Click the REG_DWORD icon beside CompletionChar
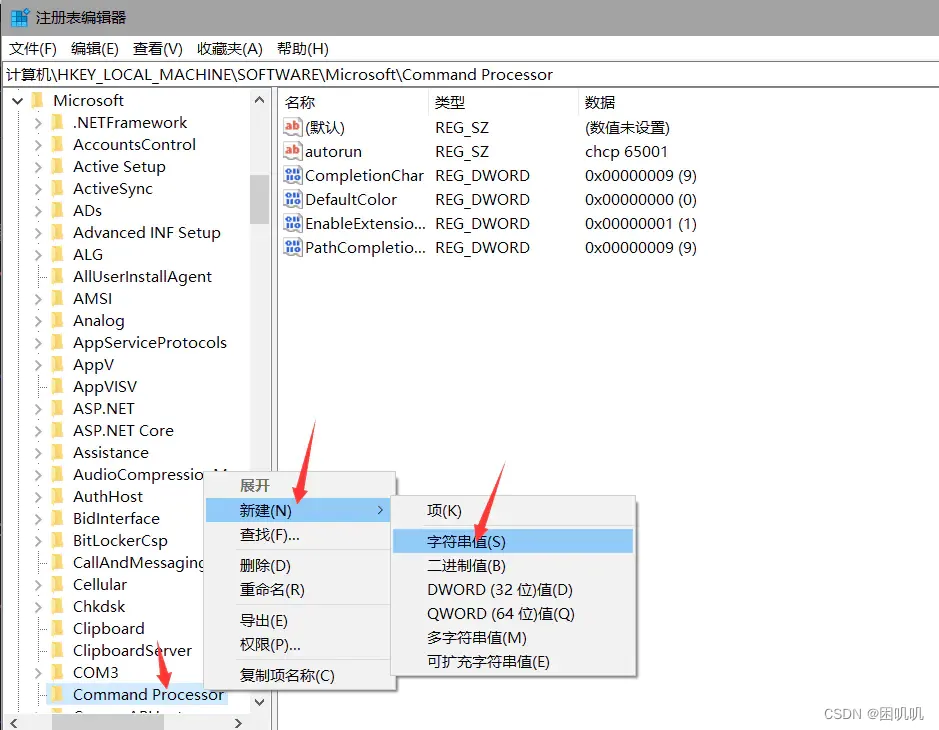The width and height of the screenshot is (939, 730). pyautogui.click(x=294, y=175)
